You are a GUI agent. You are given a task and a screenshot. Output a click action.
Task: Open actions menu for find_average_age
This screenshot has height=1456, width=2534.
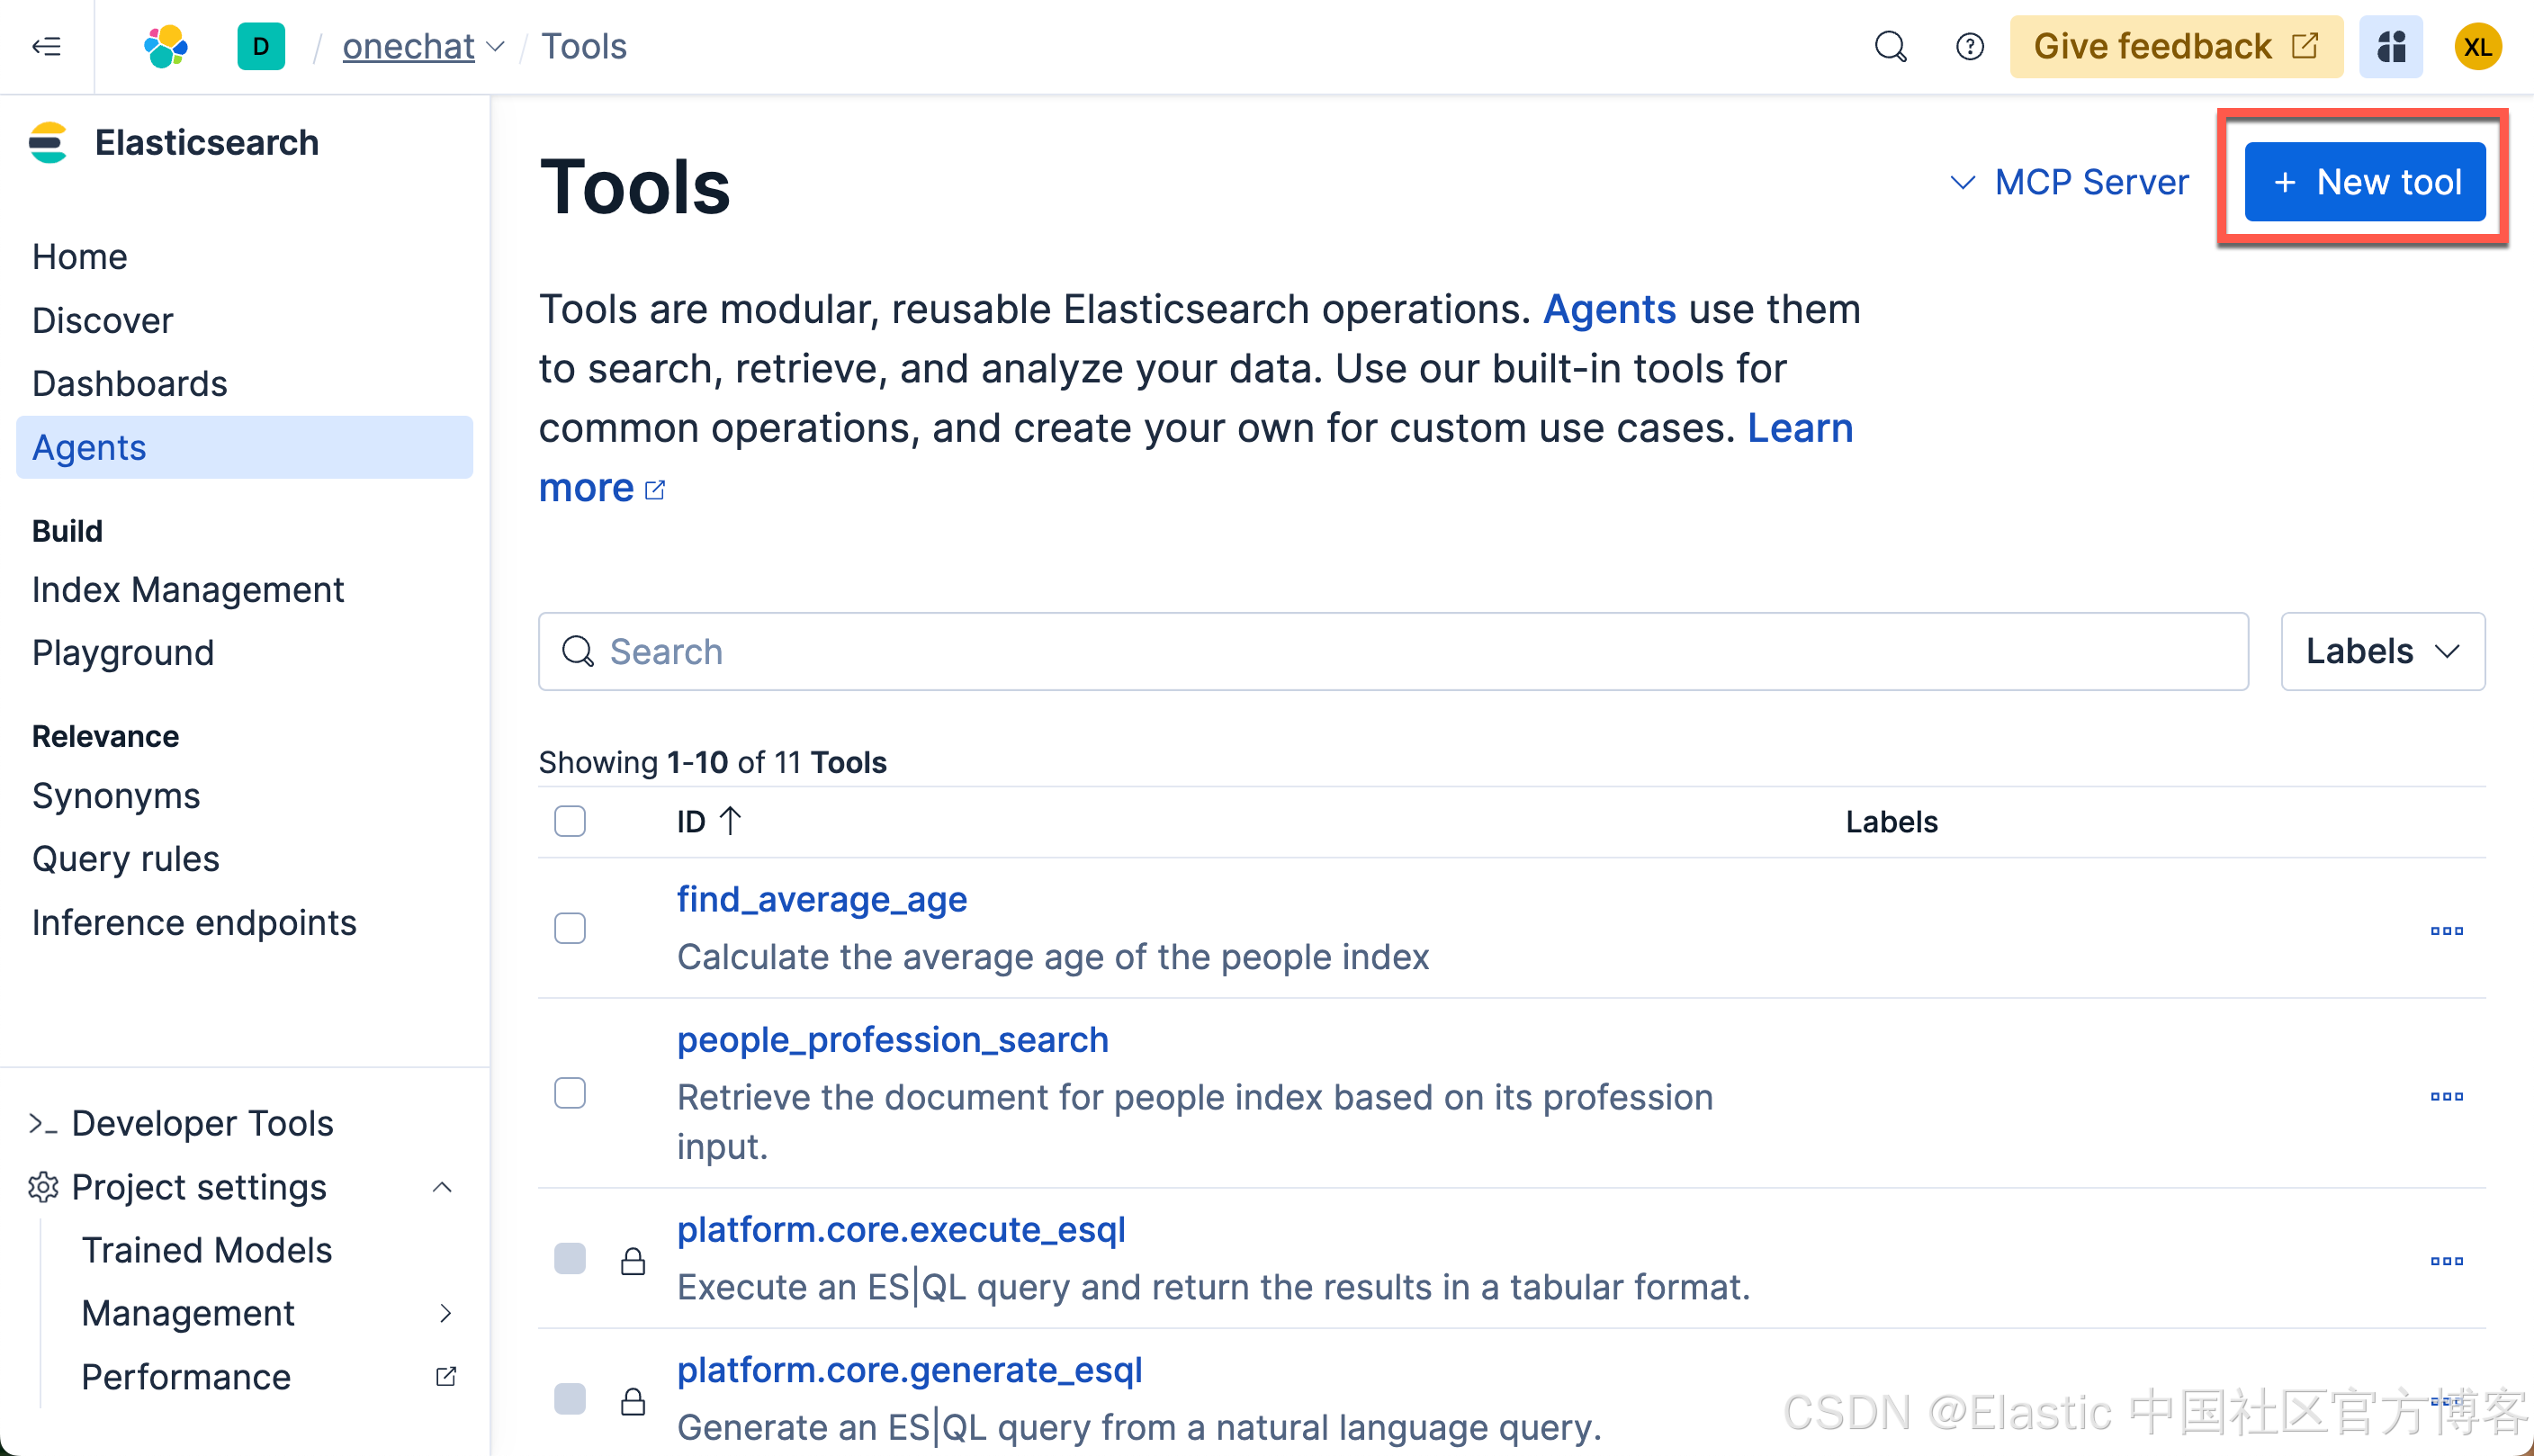tap(2446, 931)
